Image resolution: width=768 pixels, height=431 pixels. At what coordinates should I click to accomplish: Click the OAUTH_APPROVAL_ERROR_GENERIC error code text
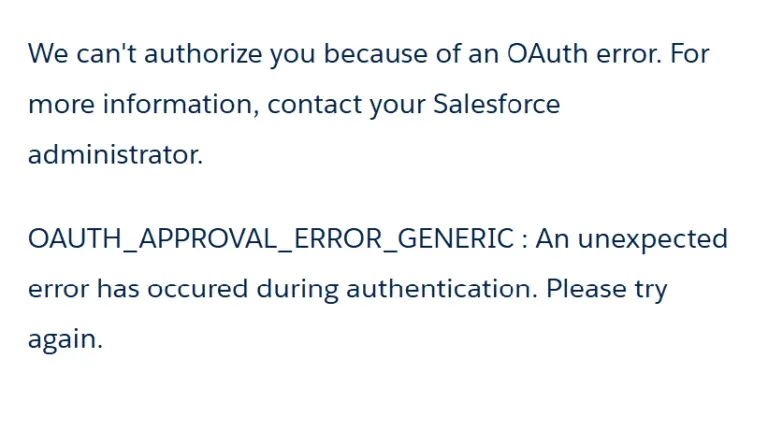[271, 240]
